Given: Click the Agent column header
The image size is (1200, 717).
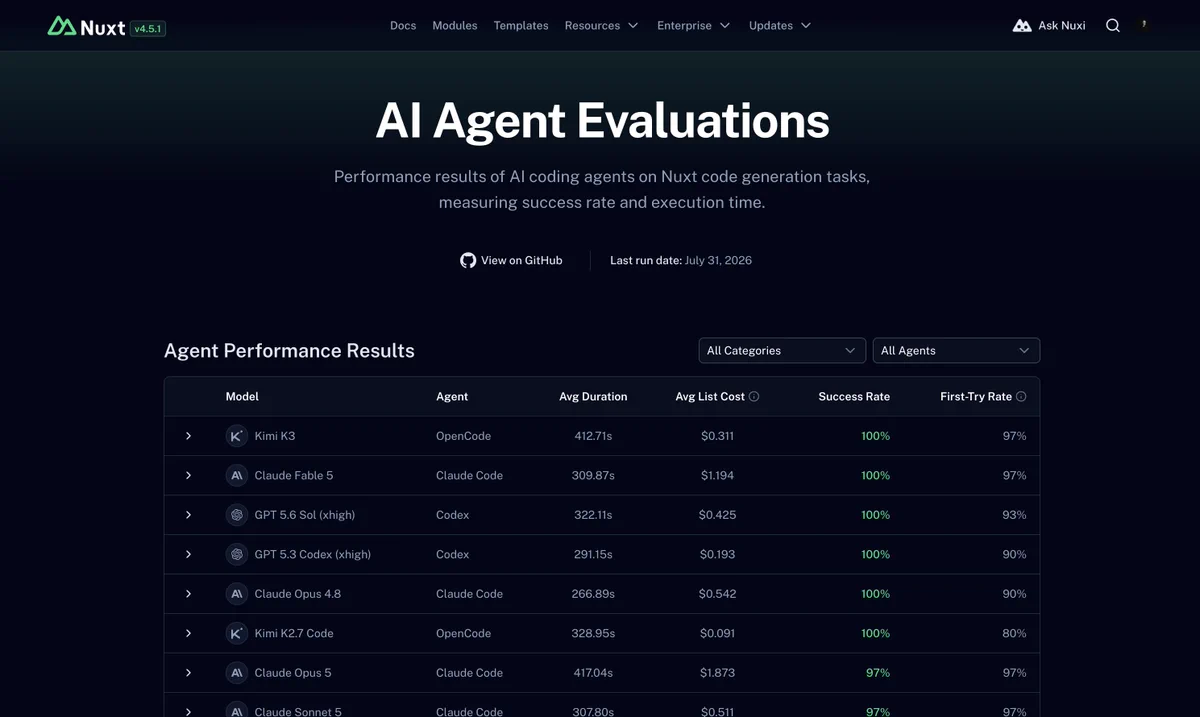Looking at the screenshot, I should (x=452, y=397).
